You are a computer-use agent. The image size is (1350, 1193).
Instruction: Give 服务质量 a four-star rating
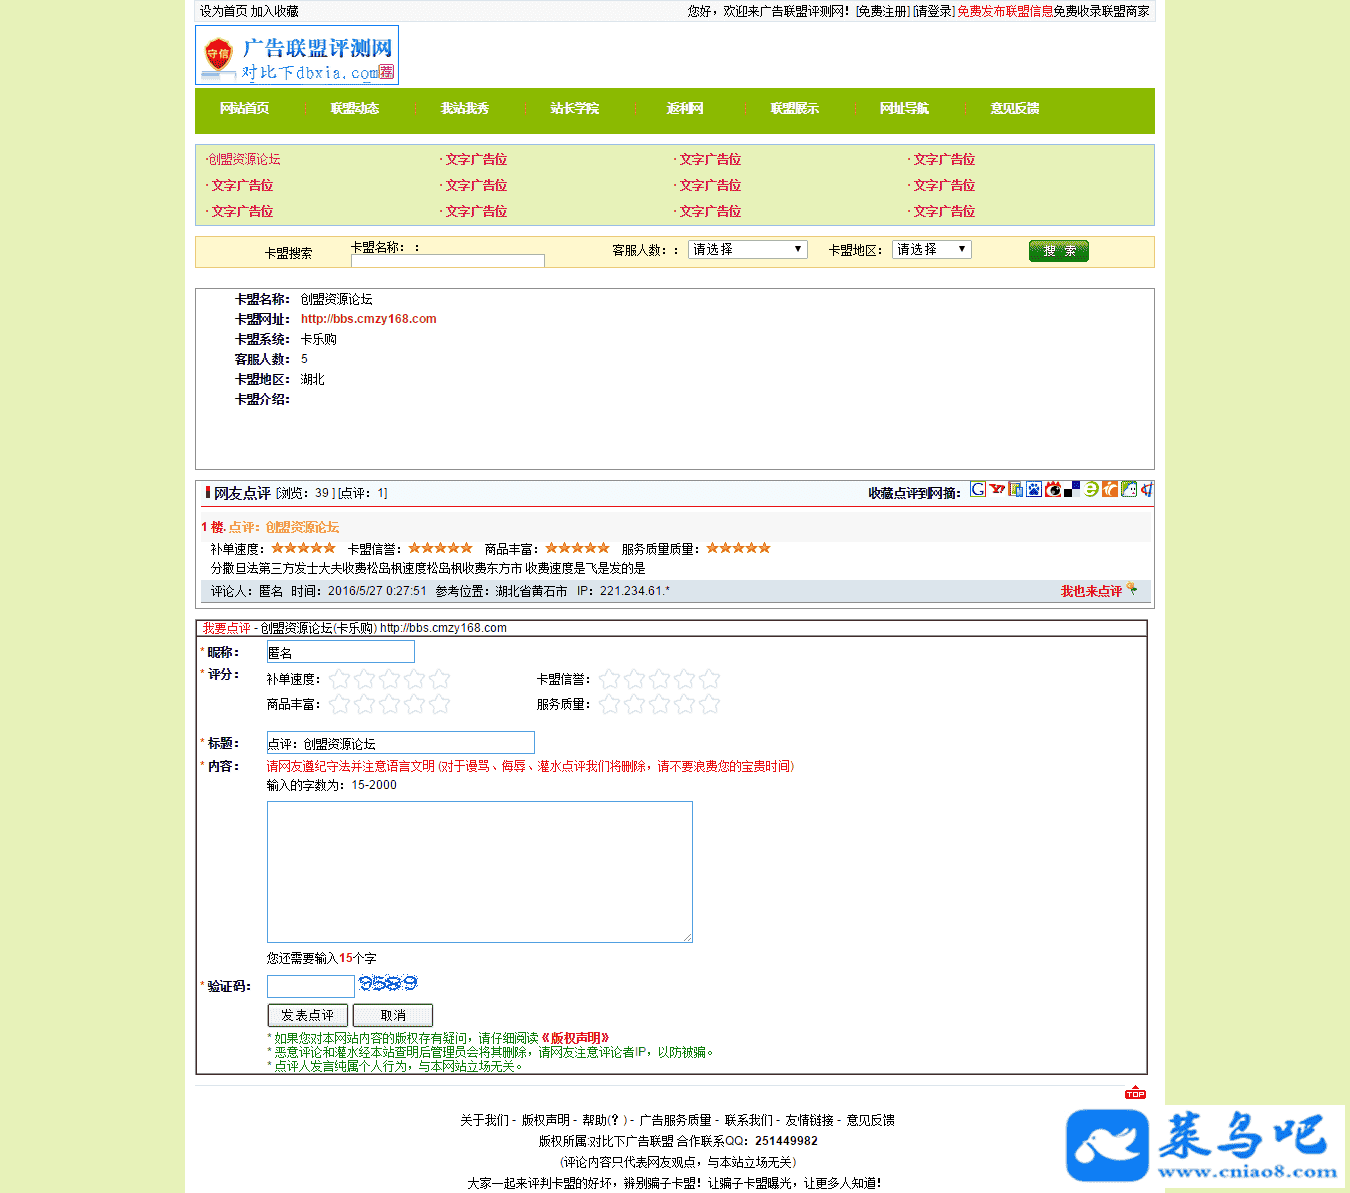[685, 704]
